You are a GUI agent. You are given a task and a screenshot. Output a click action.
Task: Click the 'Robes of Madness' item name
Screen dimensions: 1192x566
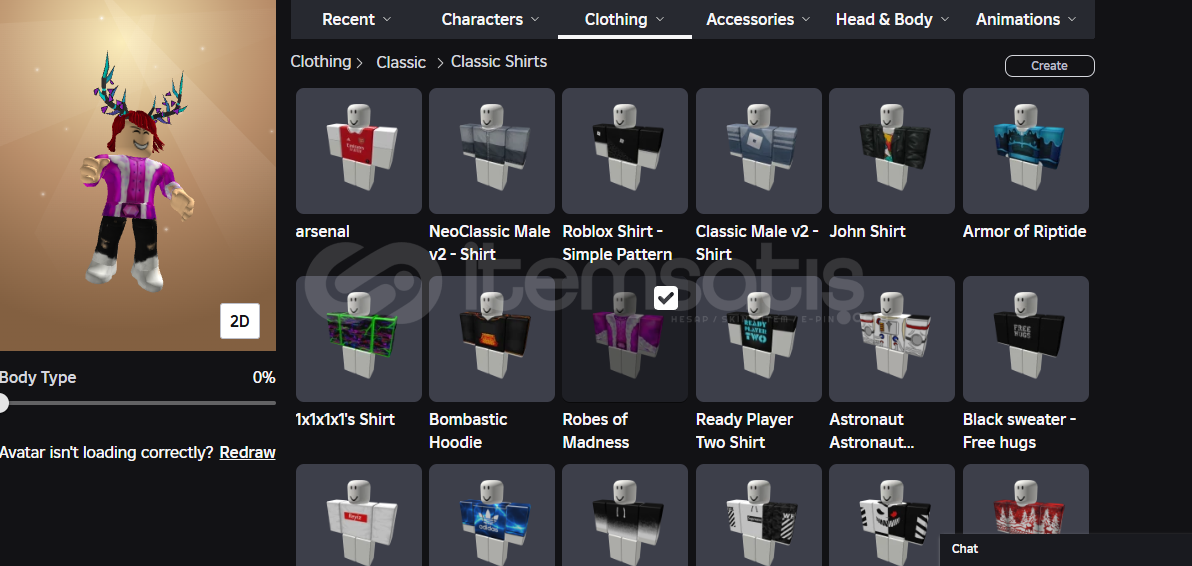click(x=596, y=431)
